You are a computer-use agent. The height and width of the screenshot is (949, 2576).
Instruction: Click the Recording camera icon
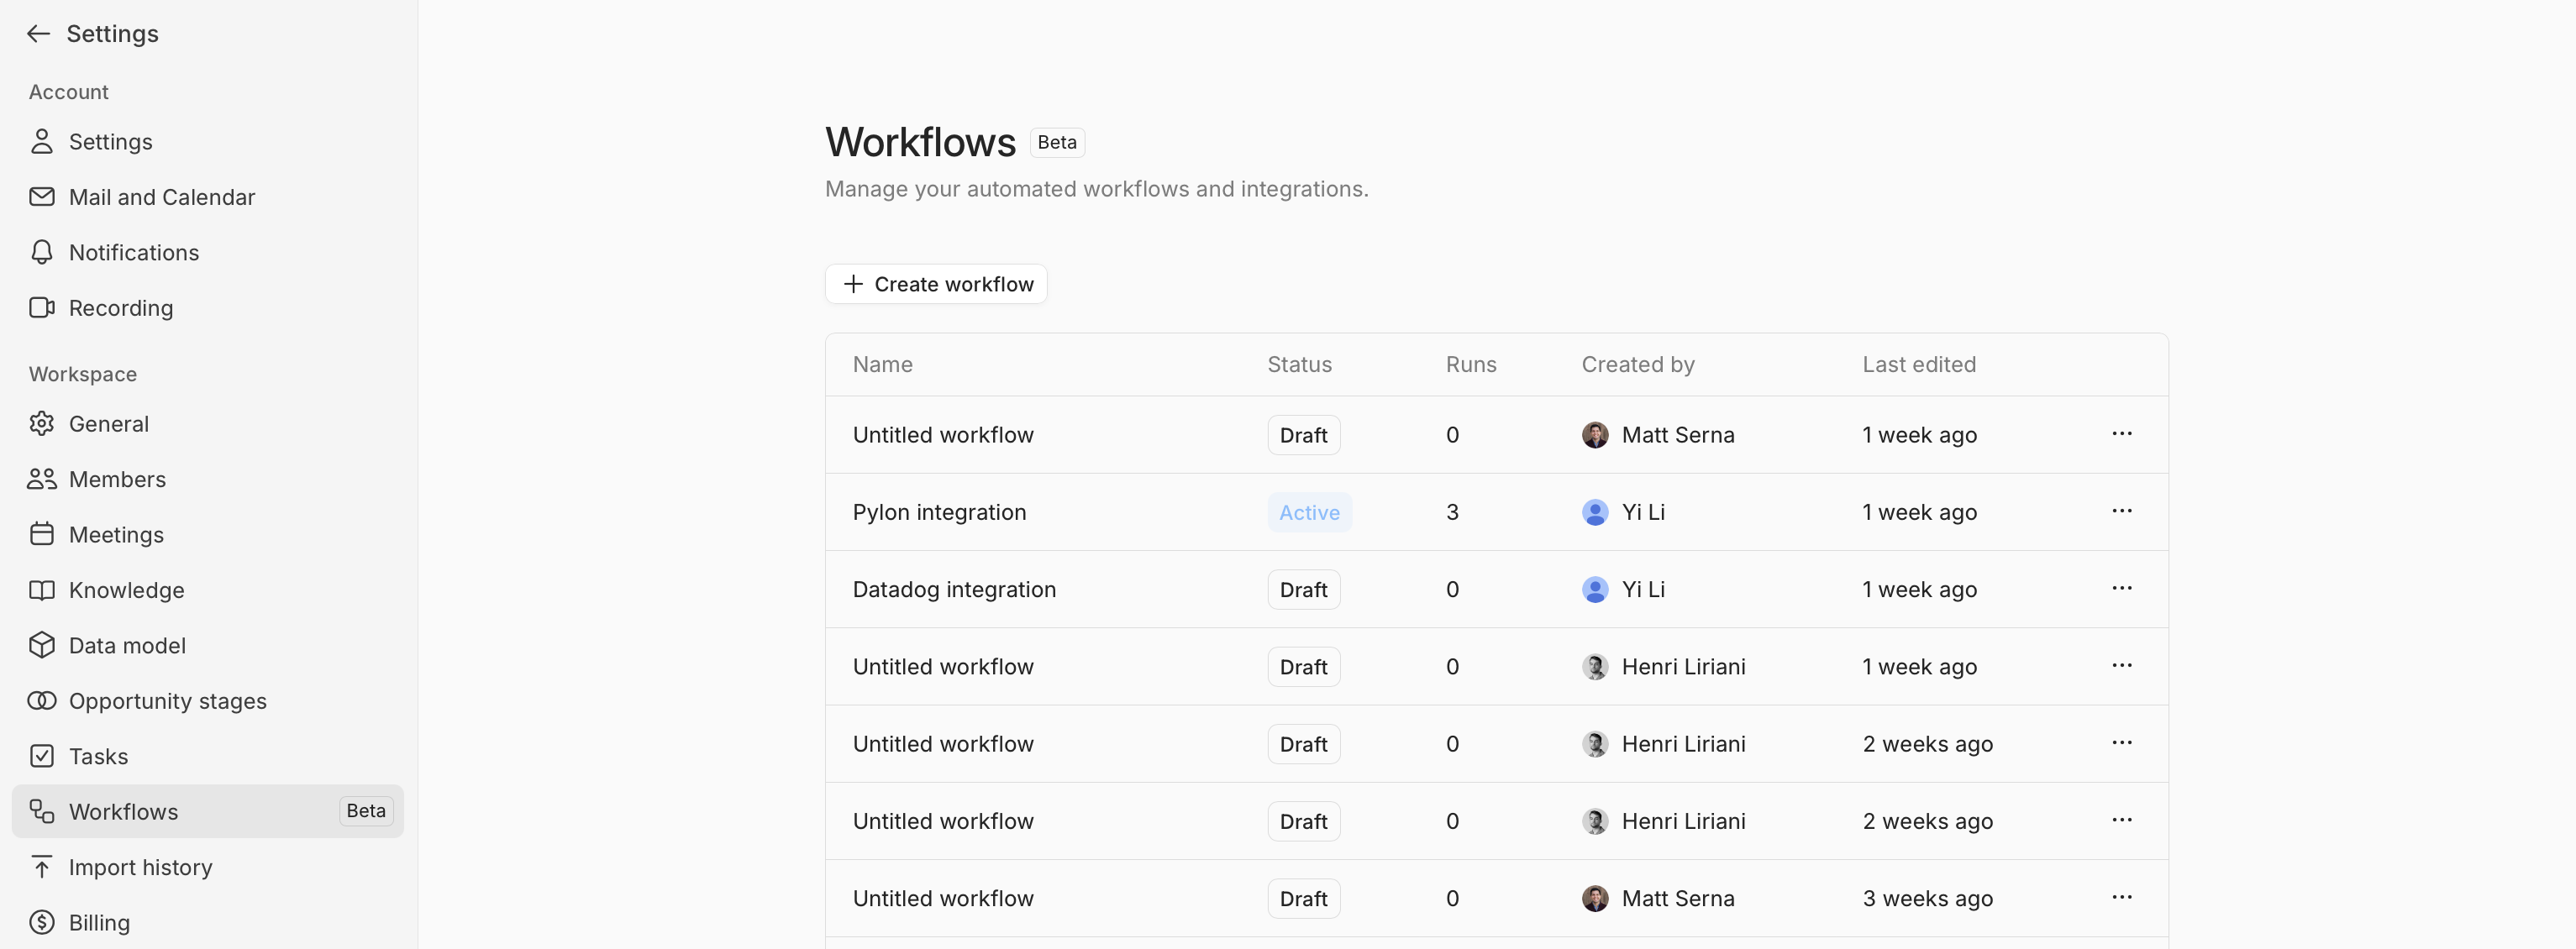[41, 308]
